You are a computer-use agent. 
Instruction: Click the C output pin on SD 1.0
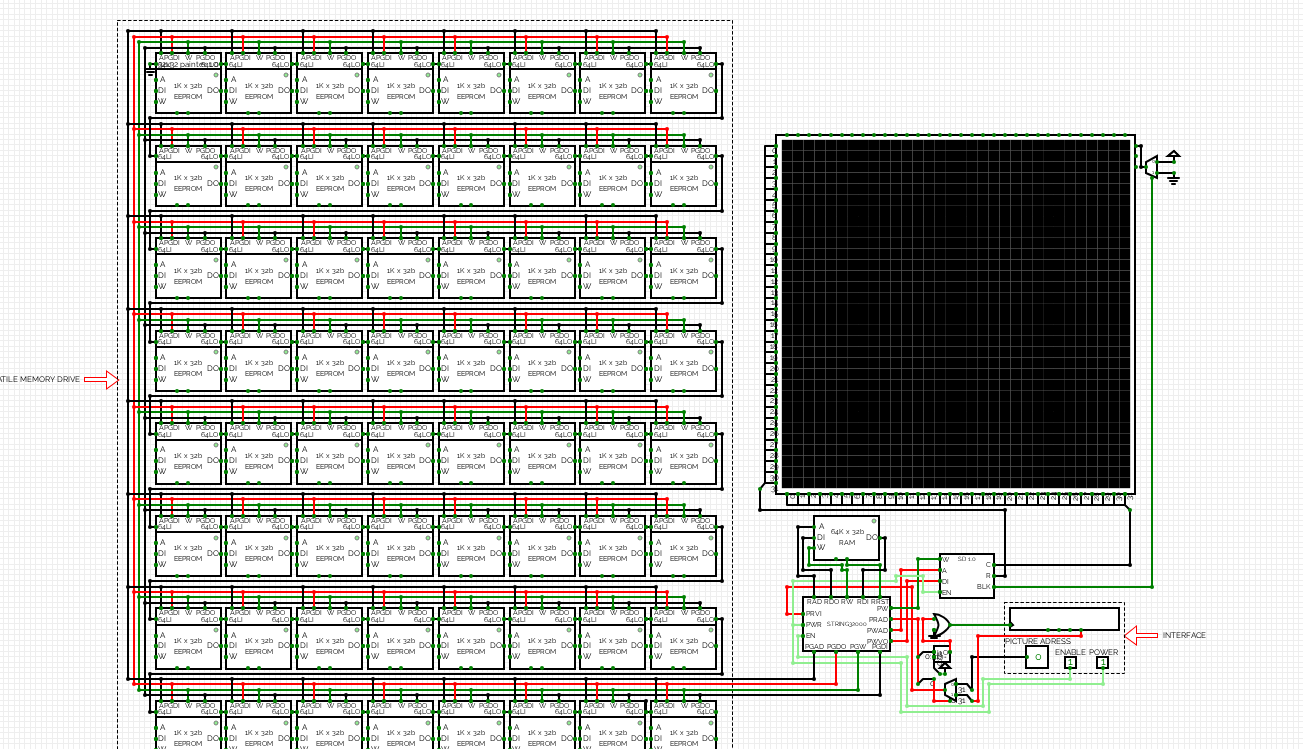(994, 565)
